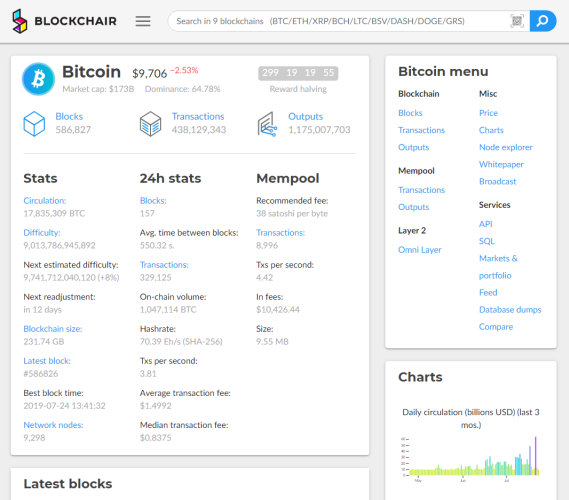Open Charts in Misc menu
The height and width of the screenshot is (500, 569).
click(x=491, y=130)
